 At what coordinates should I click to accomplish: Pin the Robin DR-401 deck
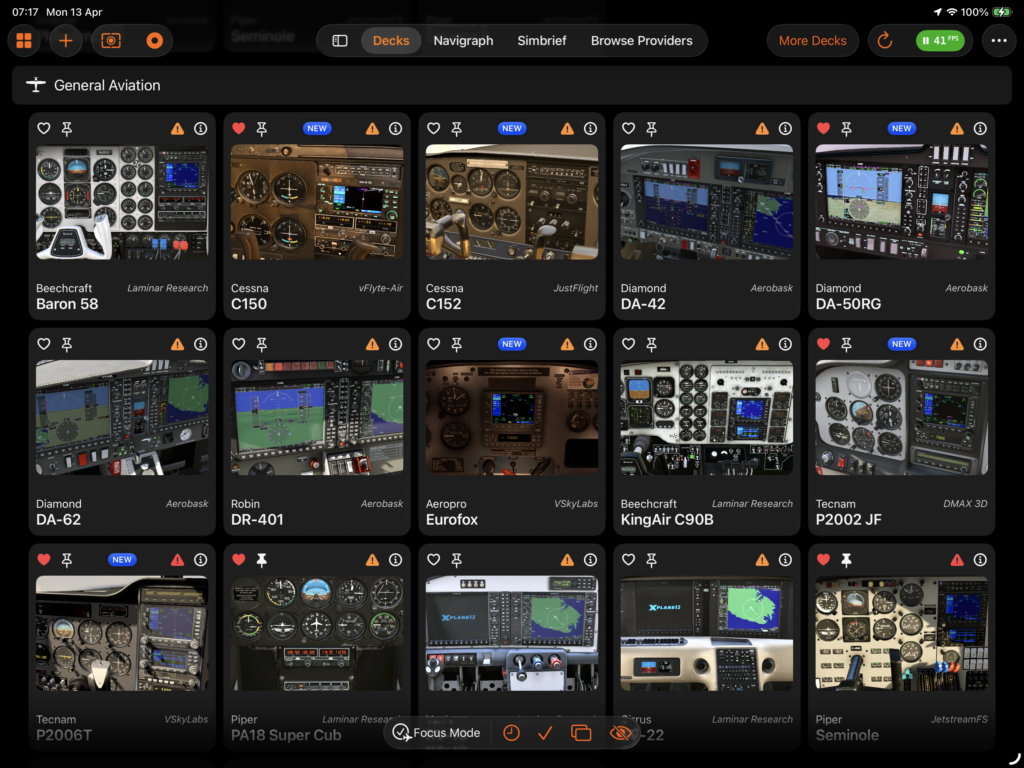262,344
